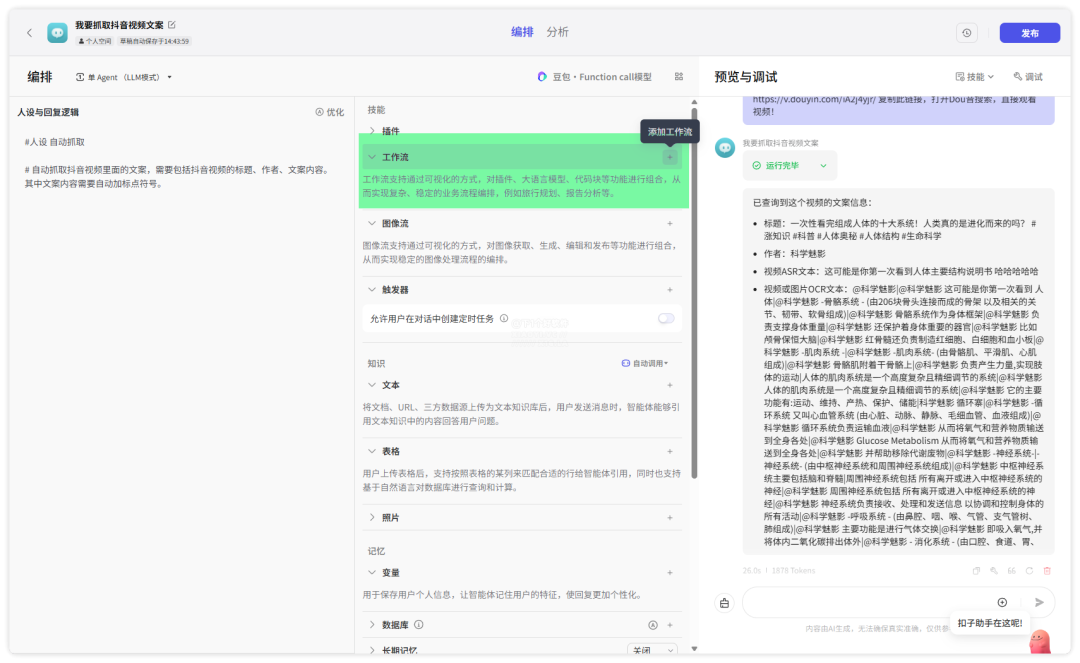Image resolution: width=1080 pixels, height=663 pixels.
Task: Toggle allow users to create scheduled tasks
Action: tap(665, 319)
